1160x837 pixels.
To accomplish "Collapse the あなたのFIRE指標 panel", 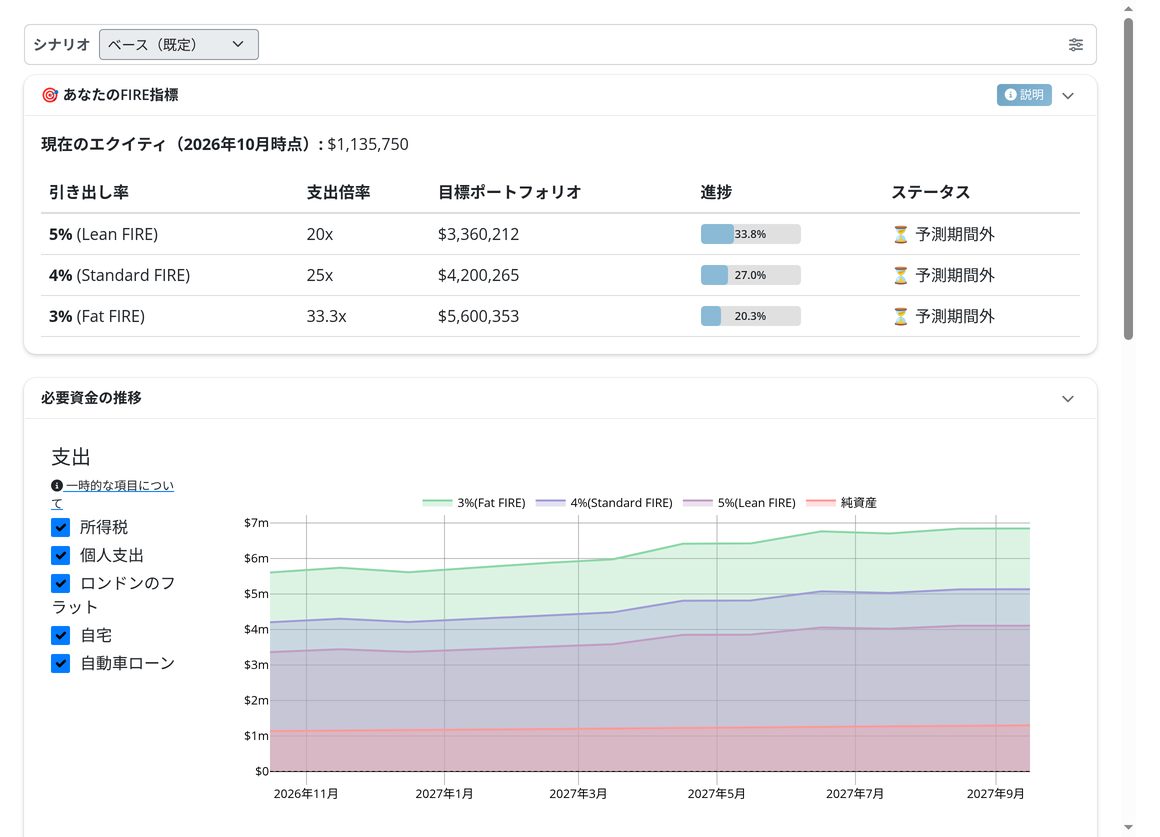I will (1068, 95).
